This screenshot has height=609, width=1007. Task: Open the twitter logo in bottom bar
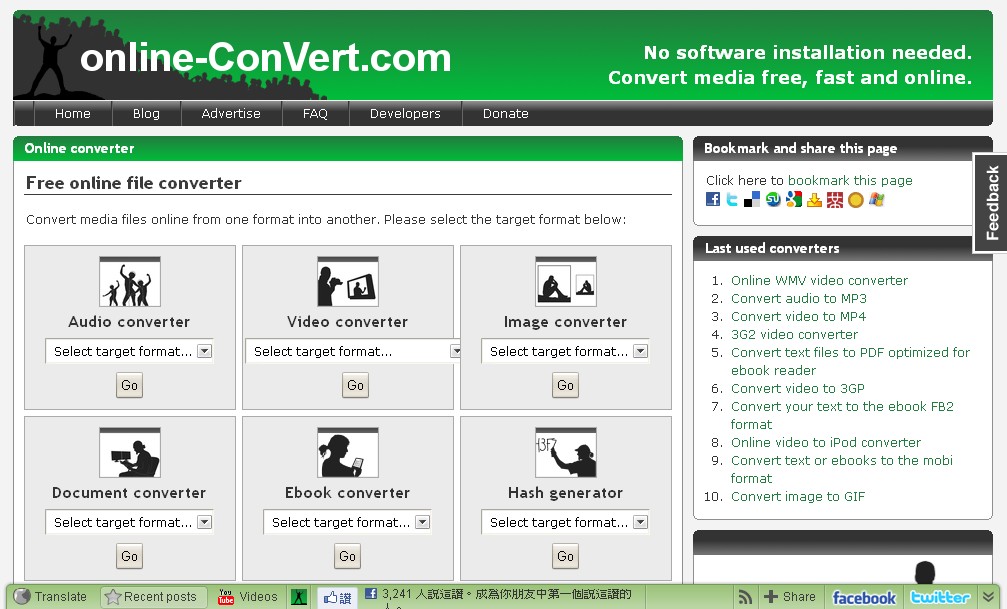click(940, 597)
